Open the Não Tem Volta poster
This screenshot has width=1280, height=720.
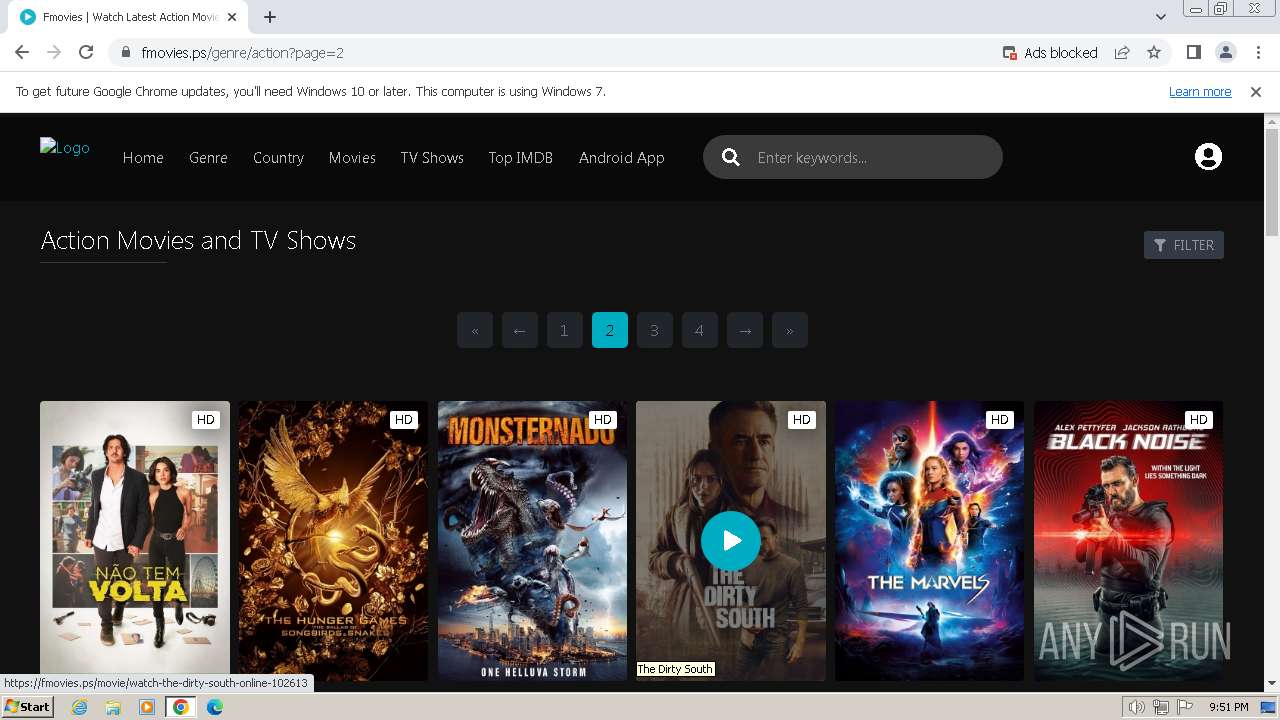(135, 541)
